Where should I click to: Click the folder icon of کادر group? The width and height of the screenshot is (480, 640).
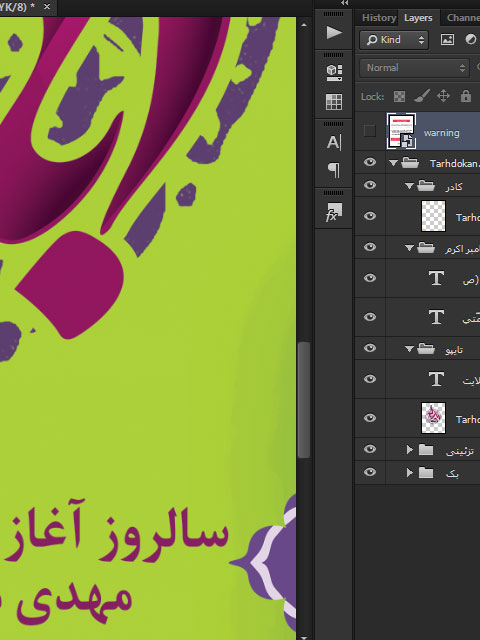[426, 186]
